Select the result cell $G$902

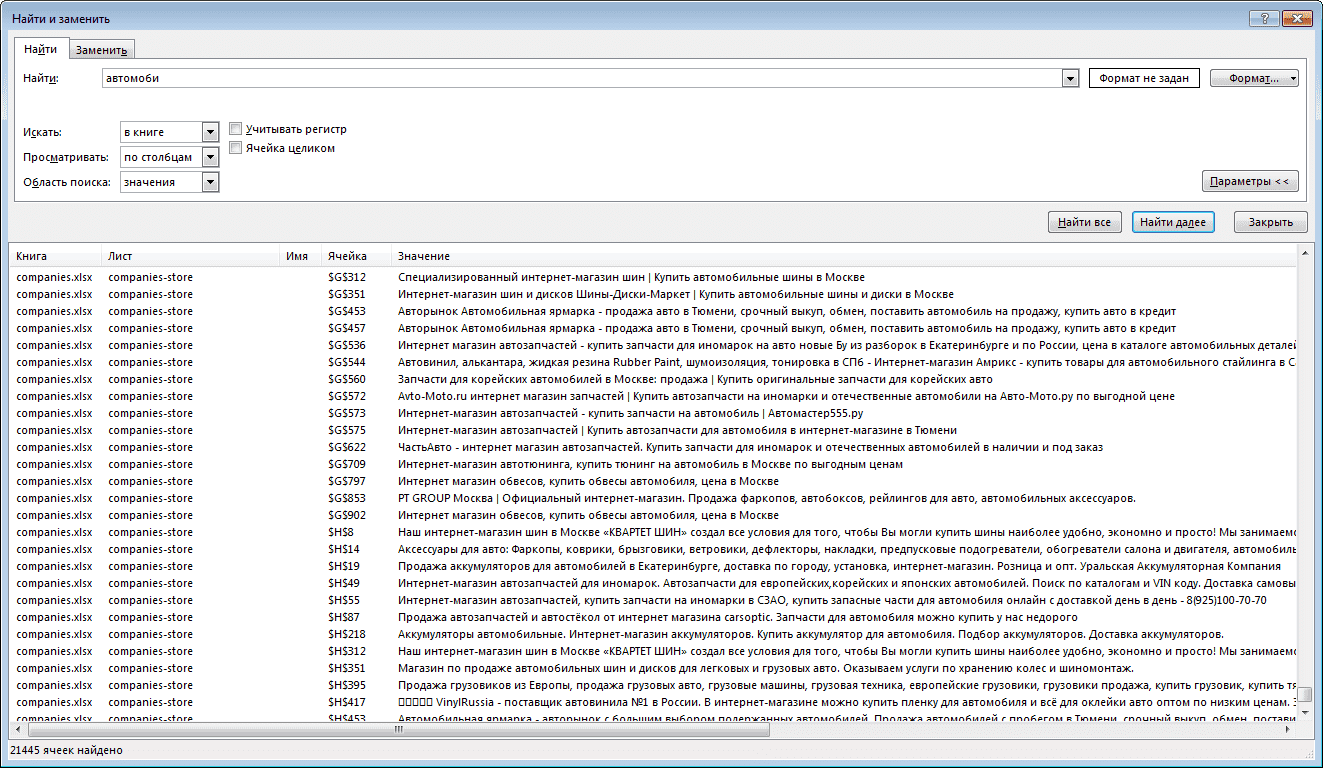(347, 515)
